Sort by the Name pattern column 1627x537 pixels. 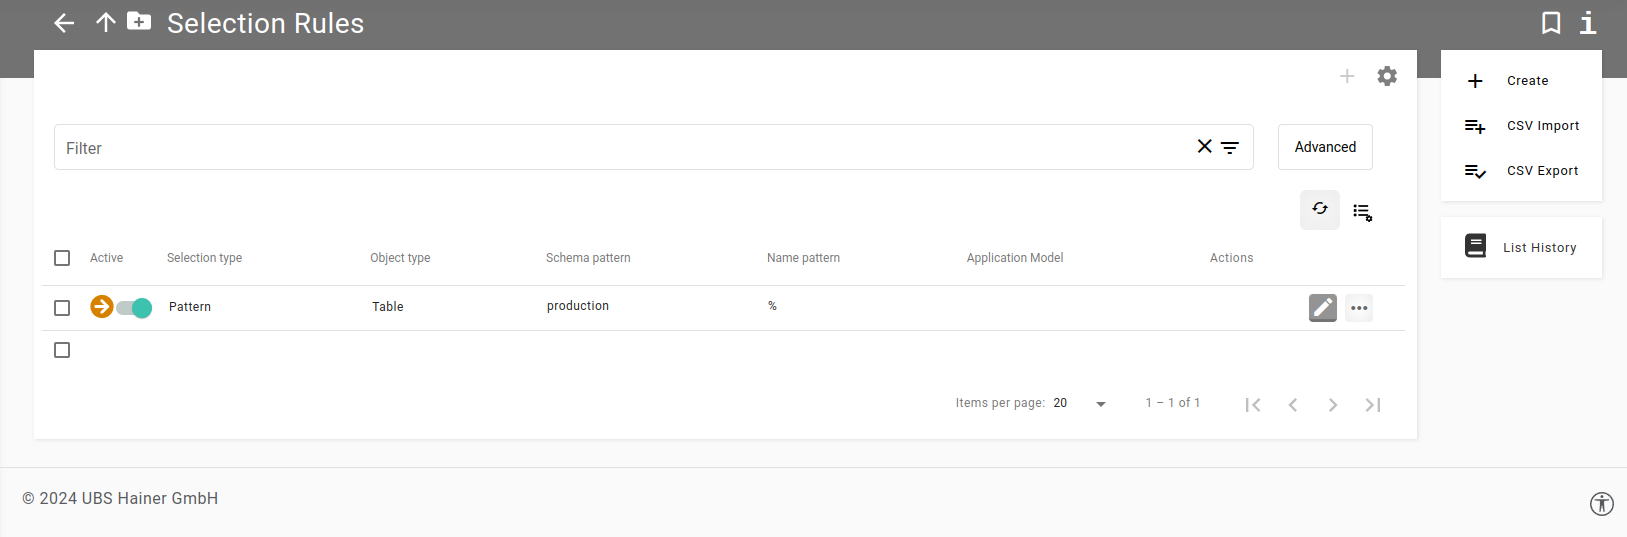[803, 258]
